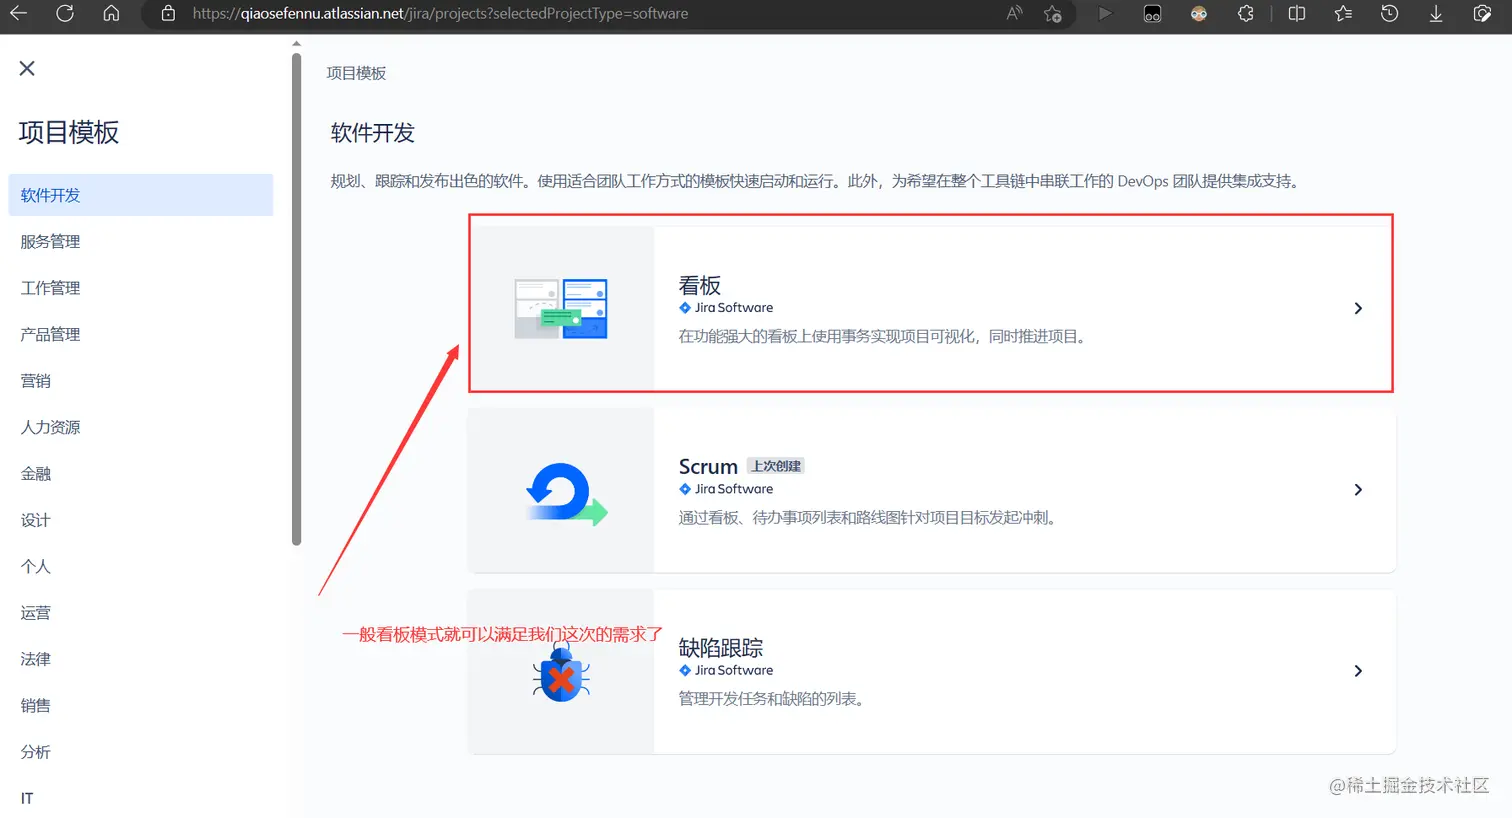Screen dimensions: 1512x818
Task: Open favorites list icon
Action: tap(1343, 13)
